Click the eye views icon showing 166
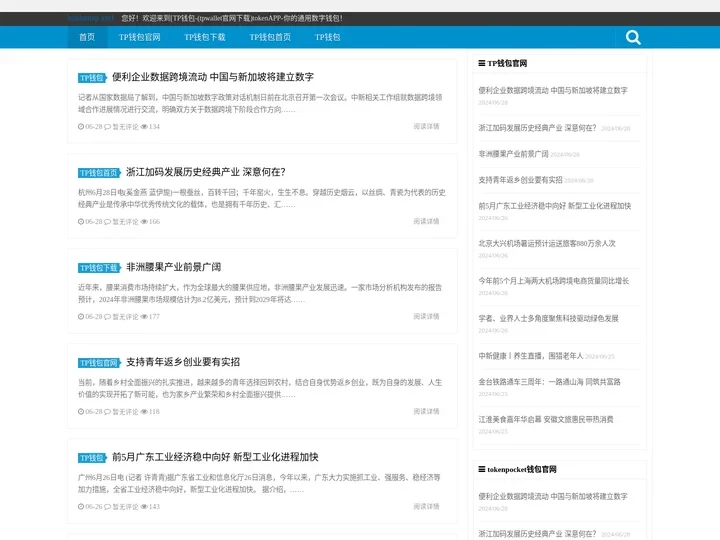This screenshot has width=720, height=540. (144, 222)
